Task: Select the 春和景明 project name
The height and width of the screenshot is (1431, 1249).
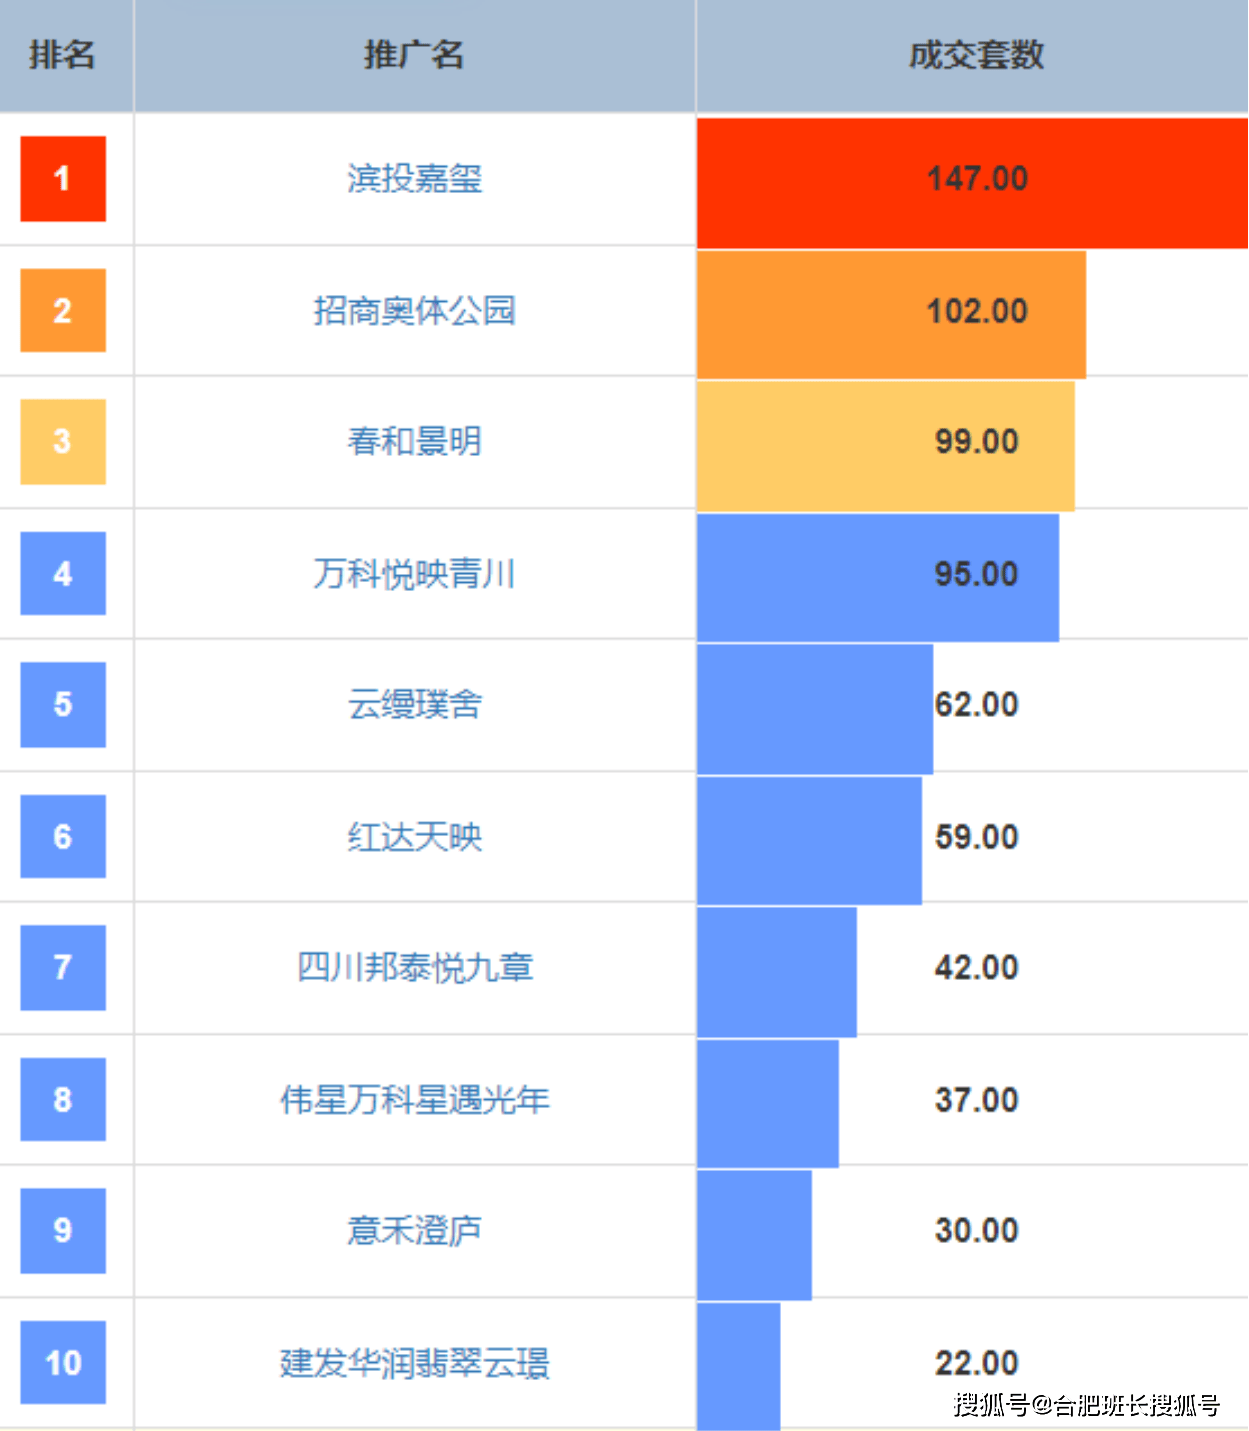Action: tap(414, 442)
